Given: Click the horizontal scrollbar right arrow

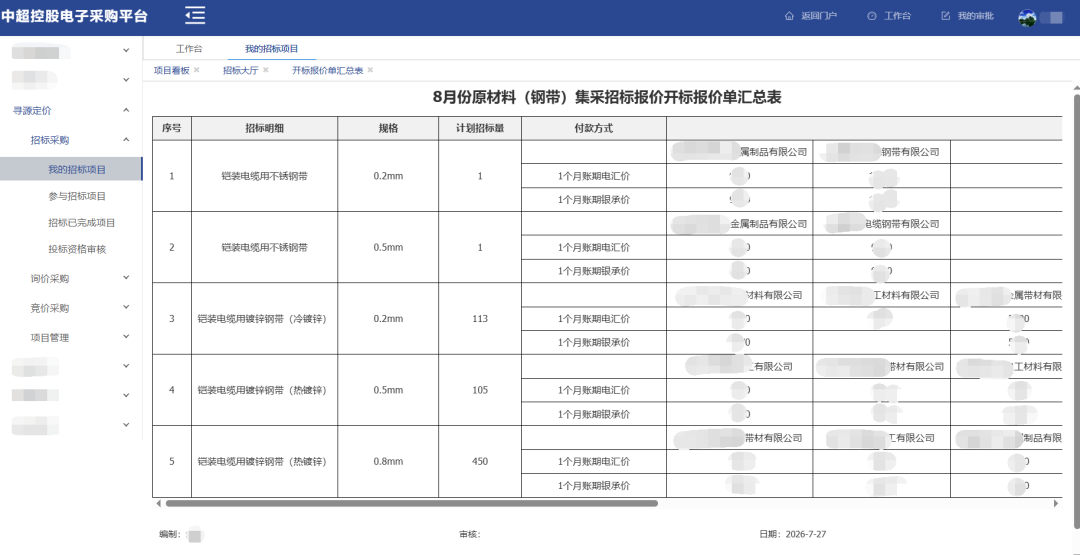Looking at the screenshot, I should point(1057,503).
